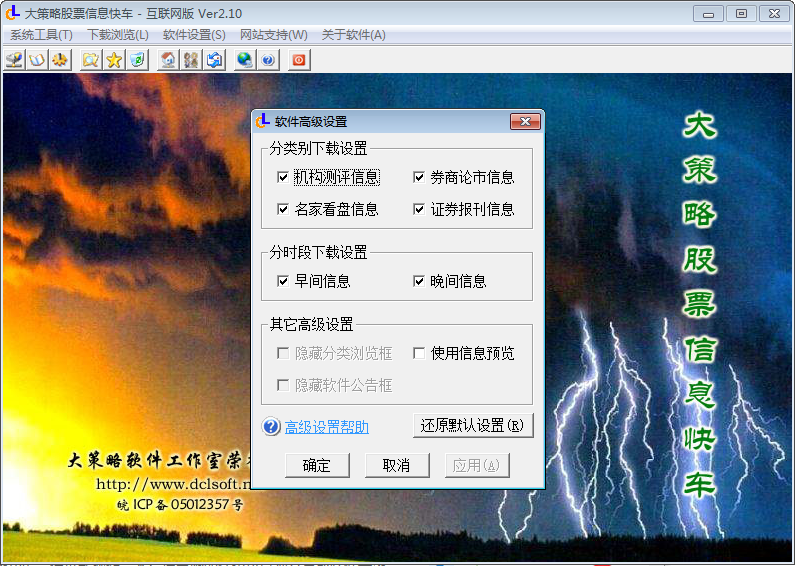This screenshot has height=566, width=795.
Task: Disable the 晚间信息 checkbox
Action: [x=419, y=282]
